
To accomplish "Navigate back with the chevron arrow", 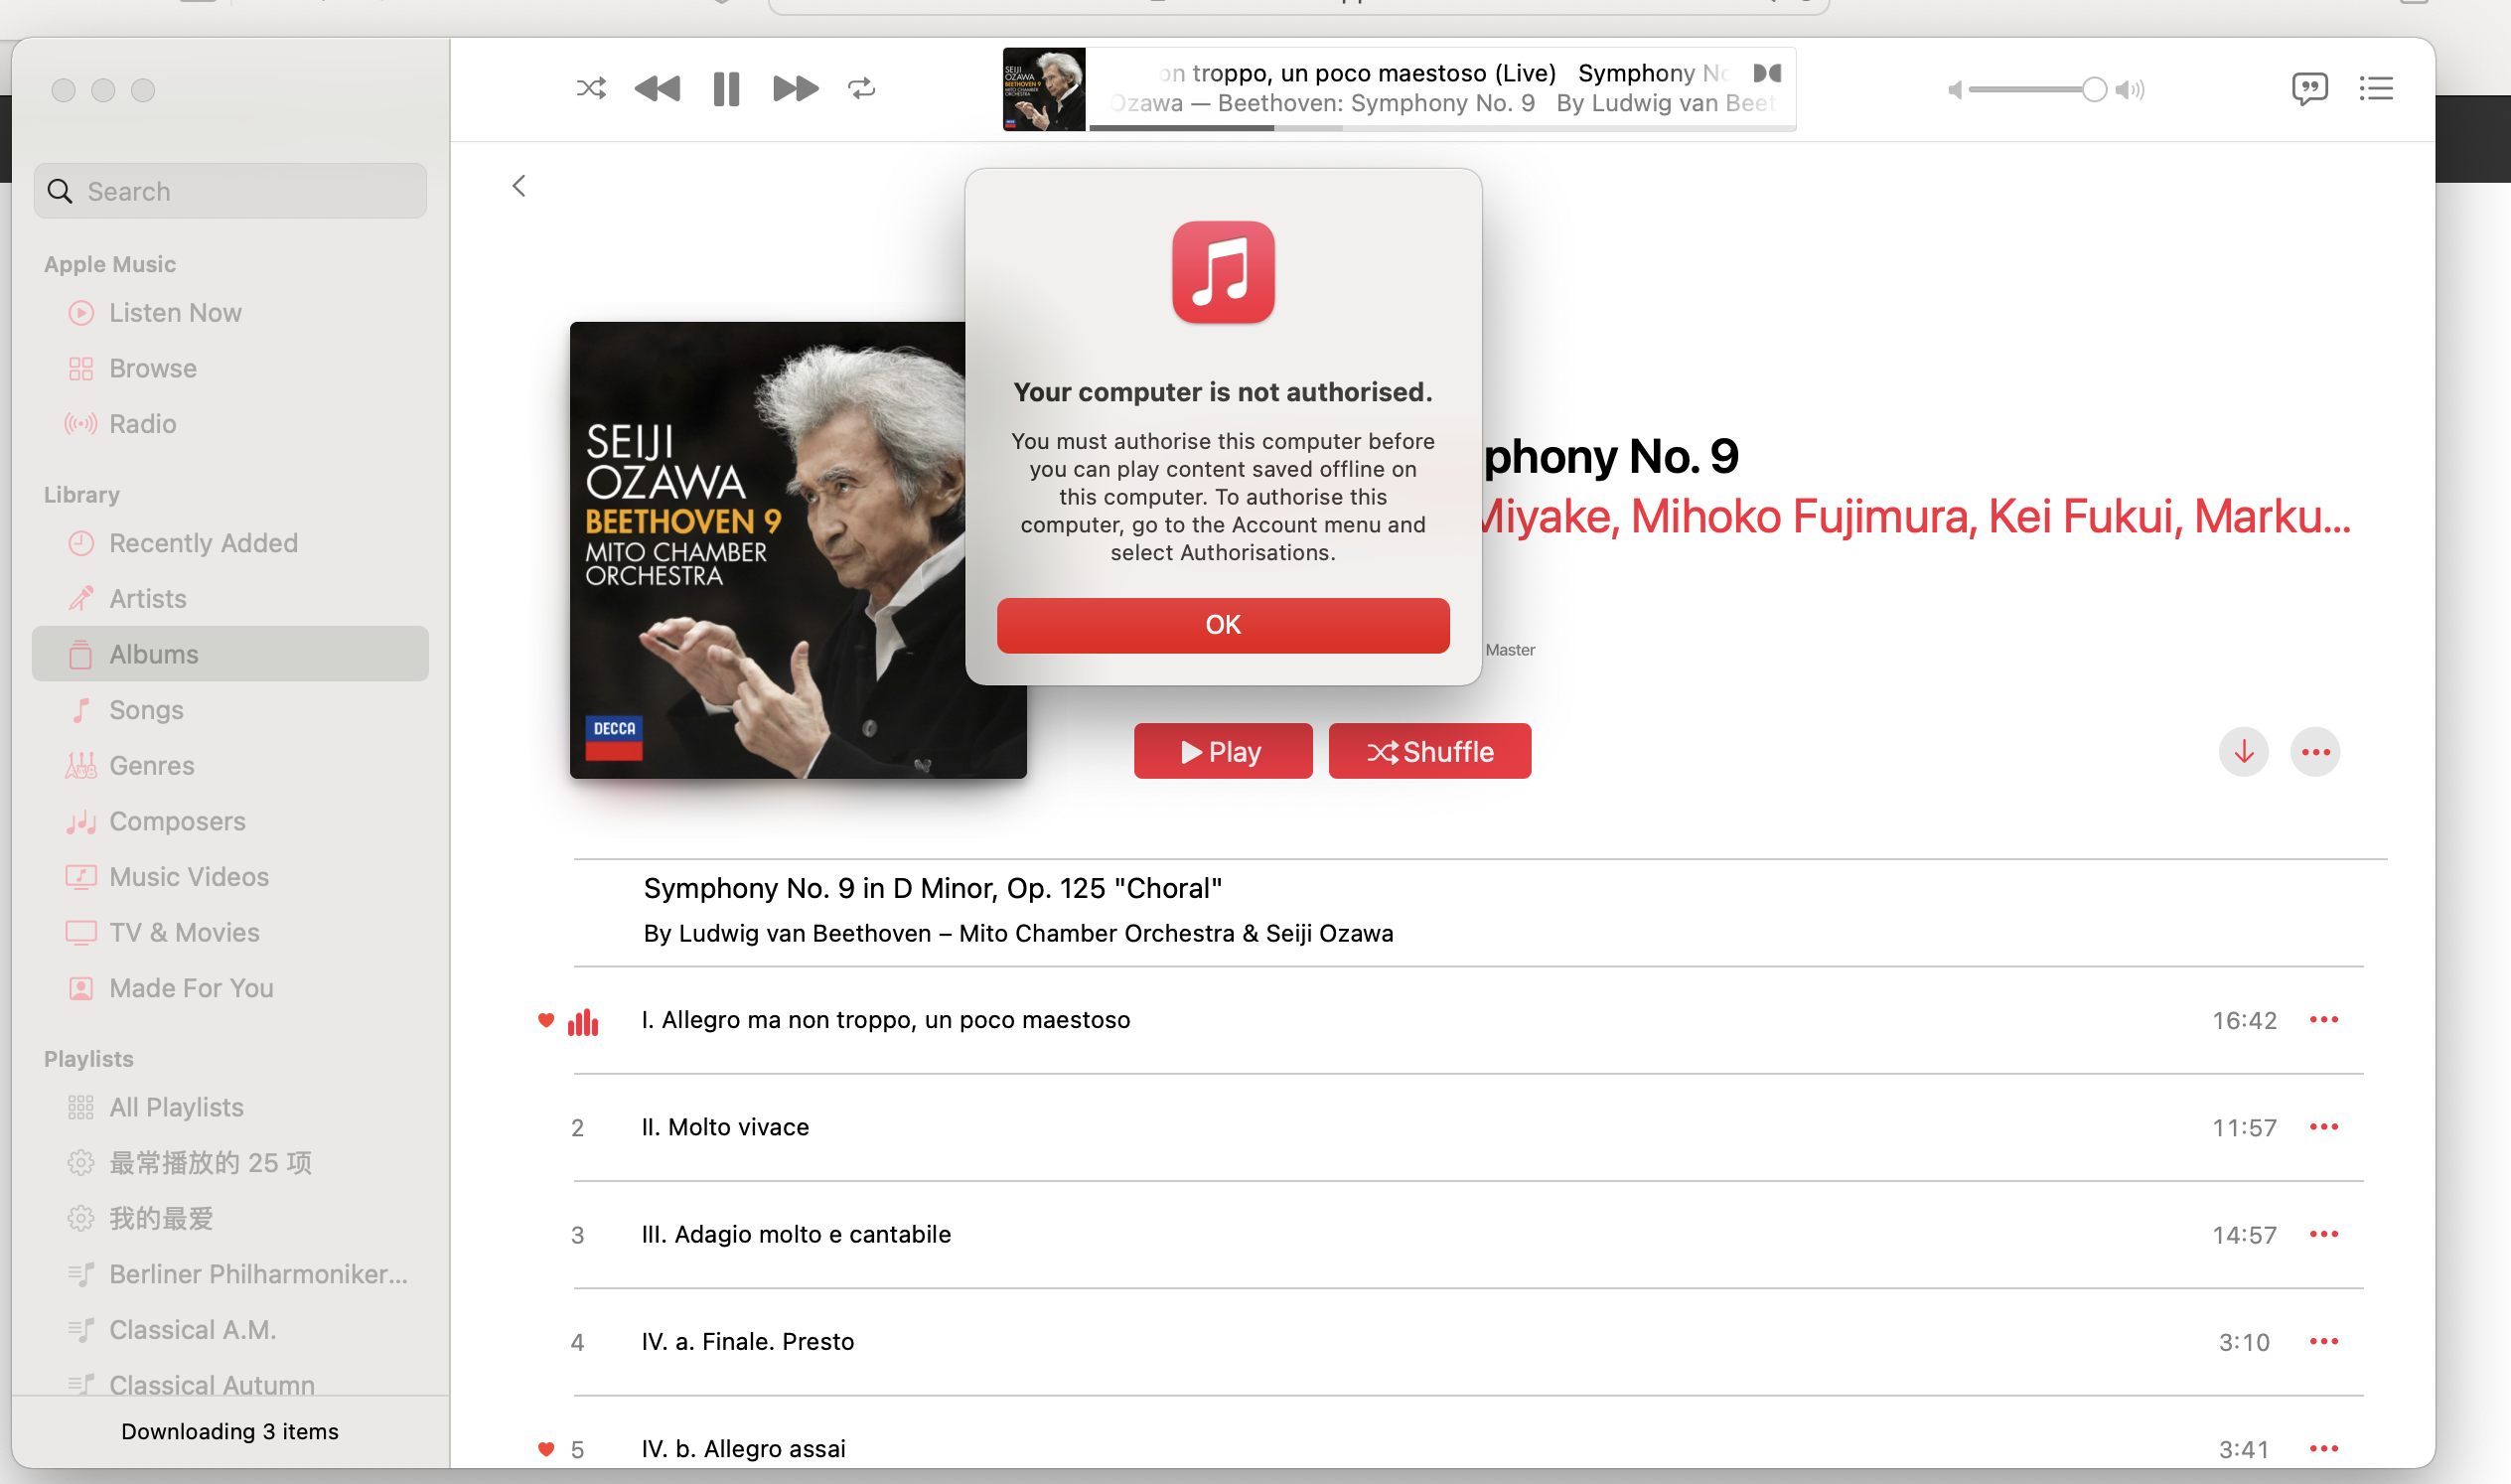I will pos(519,186).
